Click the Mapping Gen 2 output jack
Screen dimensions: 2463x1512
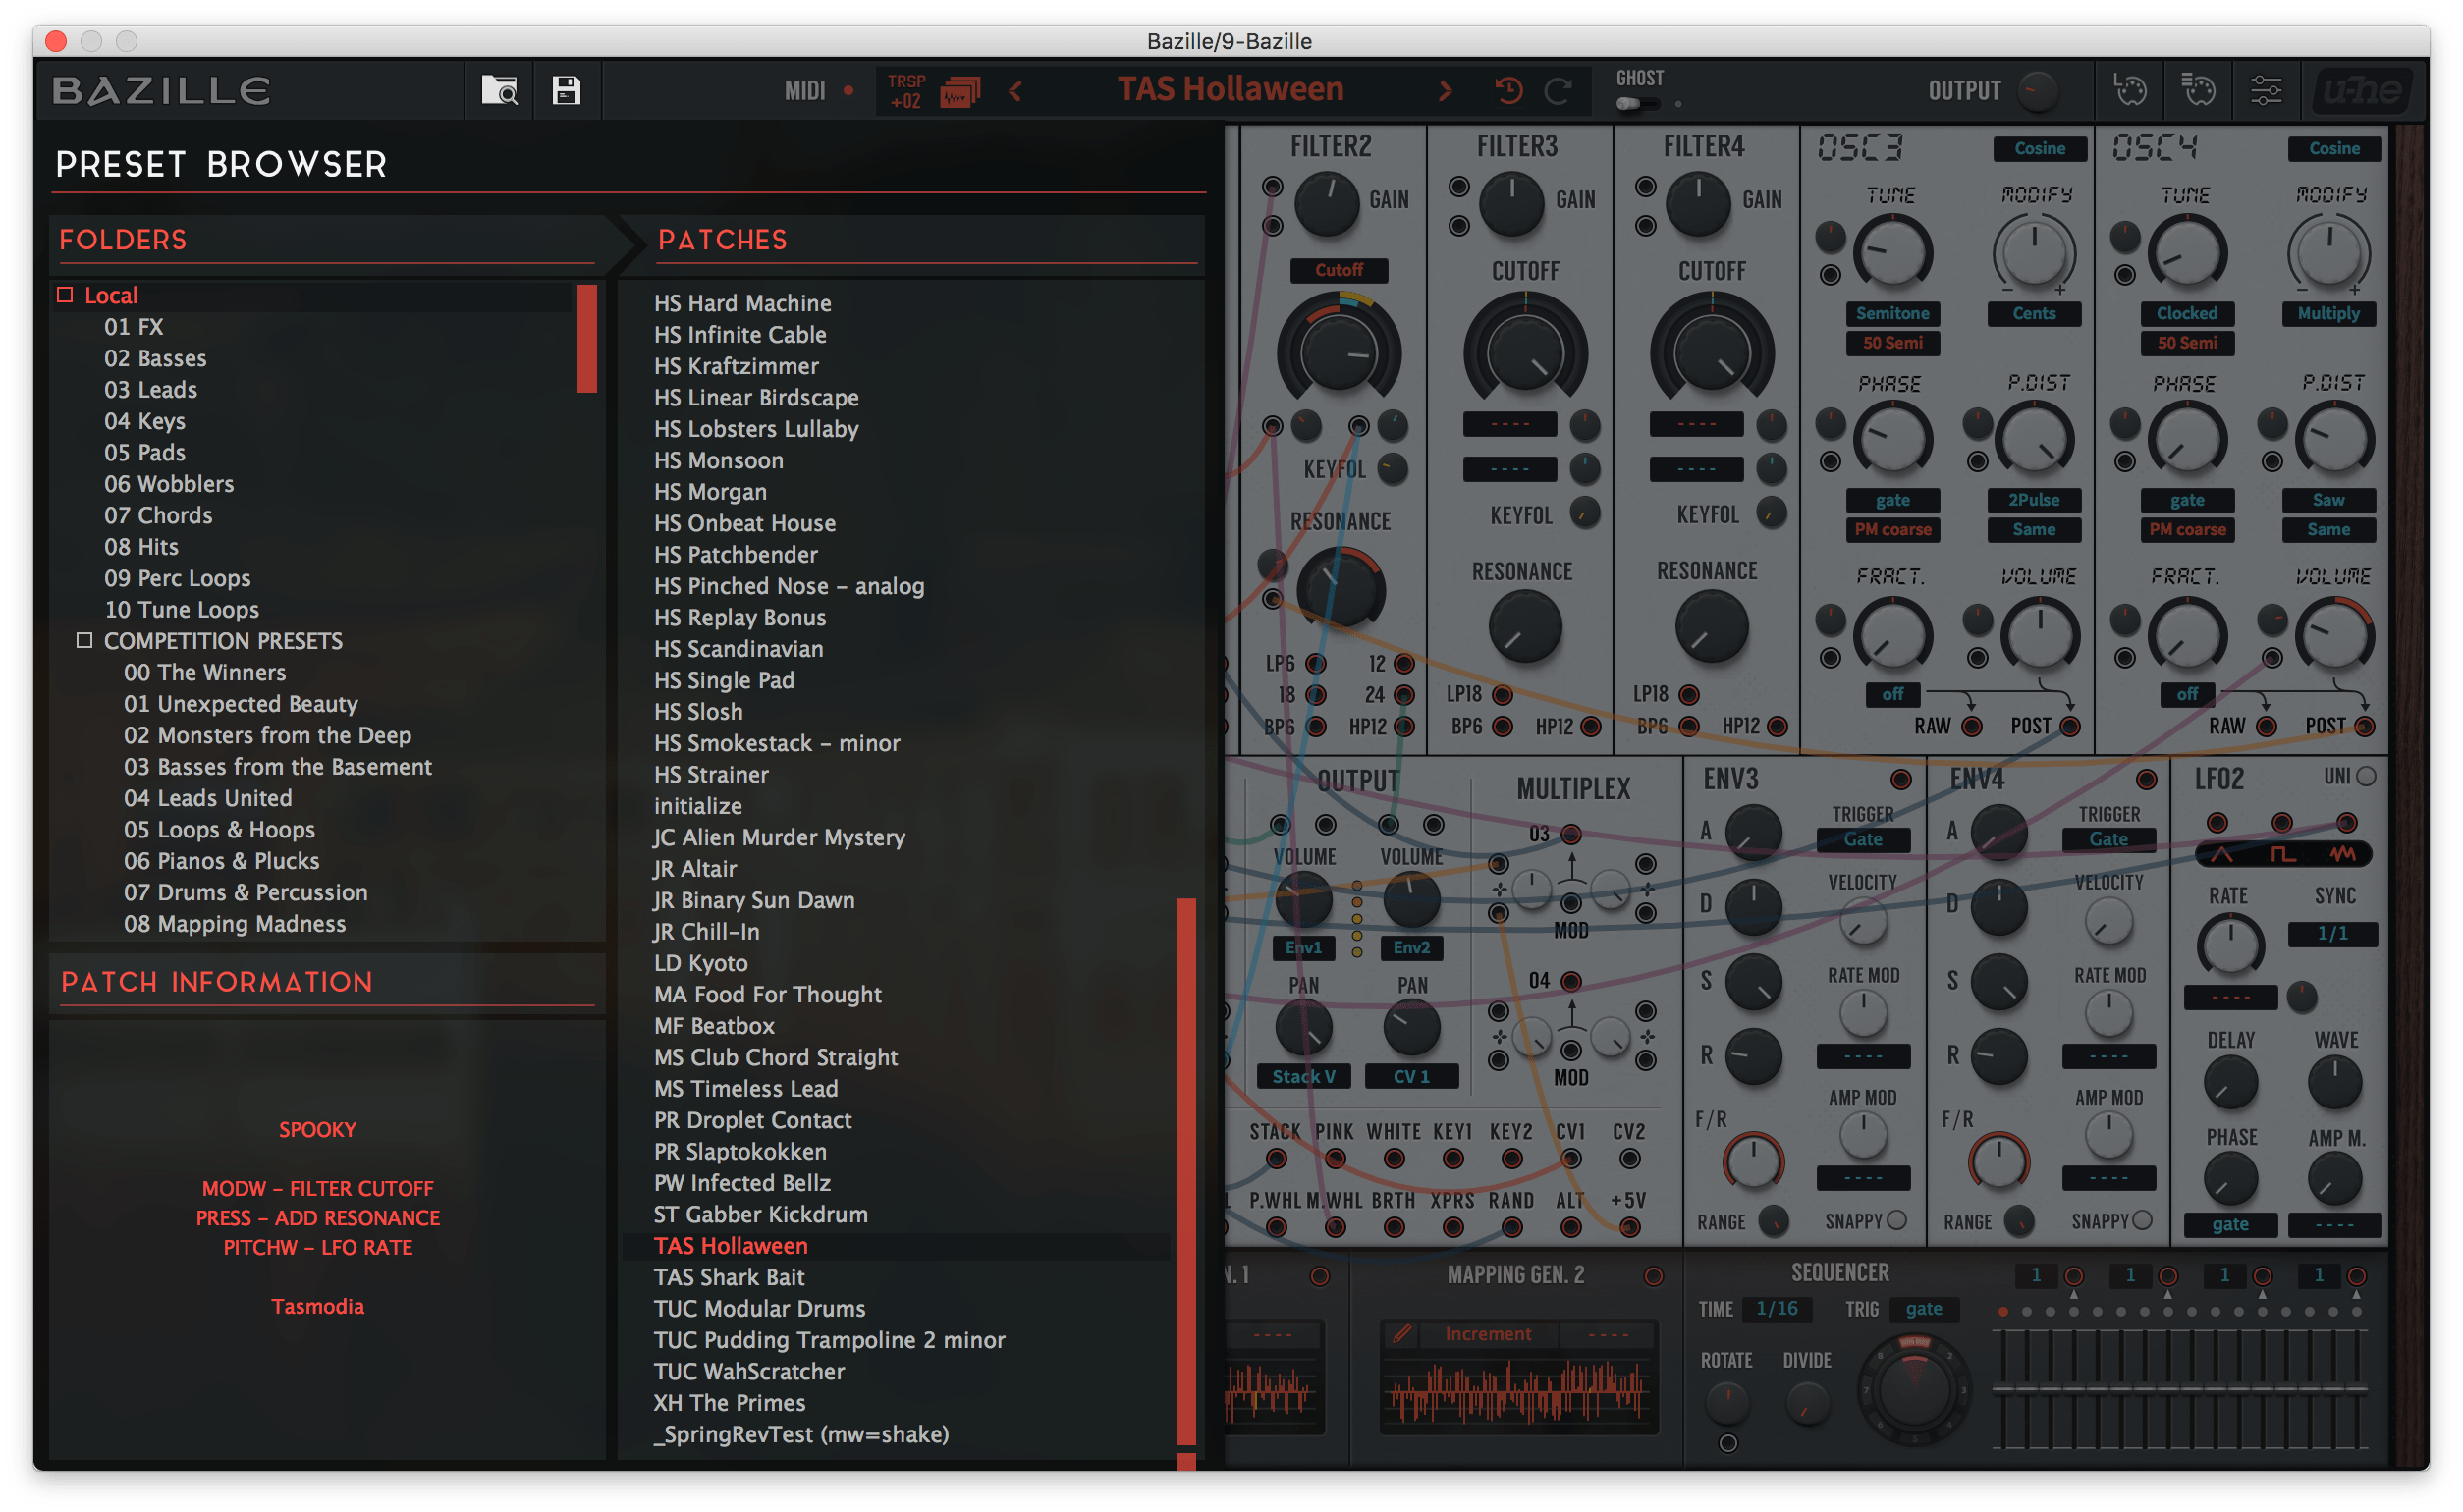pyautogui.click(x=1653, y=1275)
